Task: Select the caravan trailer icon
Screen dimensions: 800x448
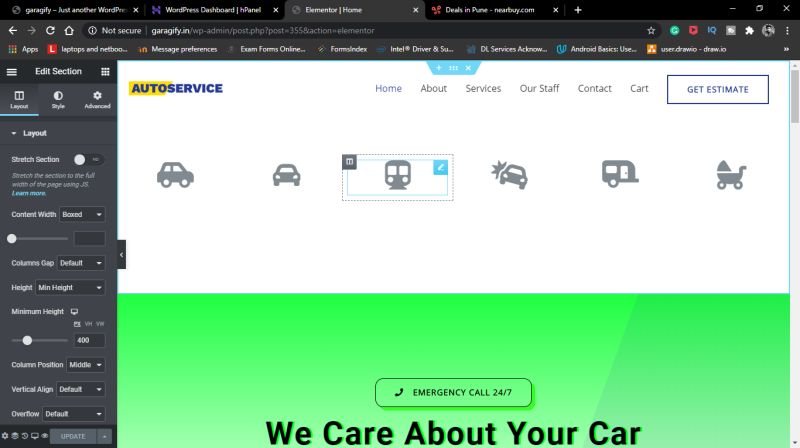Action: tap(620, 174)
